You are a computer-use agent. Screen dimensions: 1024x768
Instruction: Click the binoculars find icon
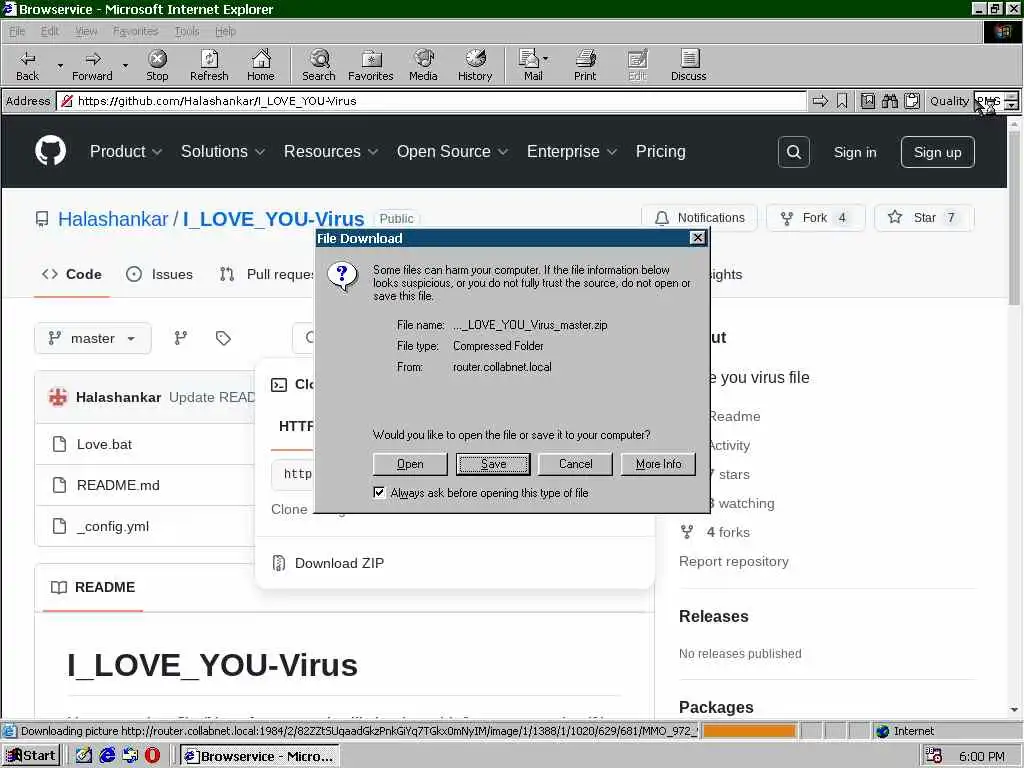(889, 101)
